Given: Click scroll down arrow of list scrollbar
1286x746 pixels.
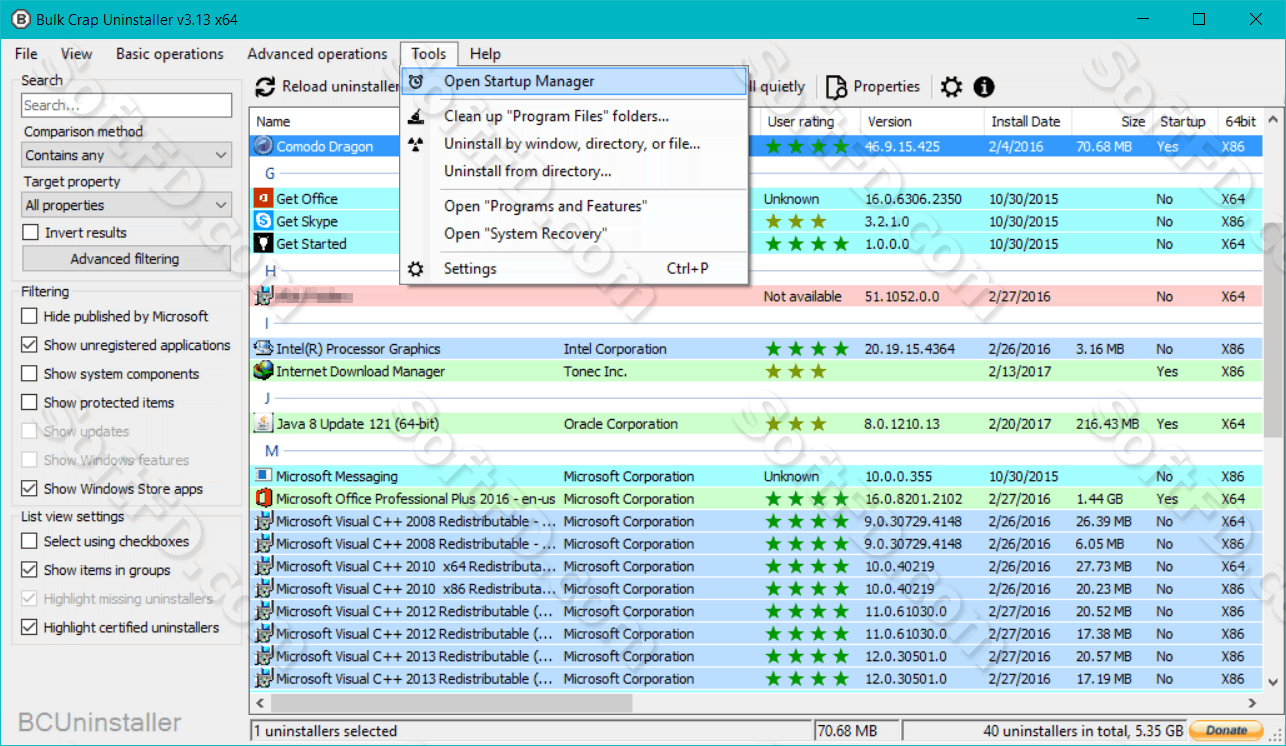Looking at the screenshot, I should (1273, 681).
